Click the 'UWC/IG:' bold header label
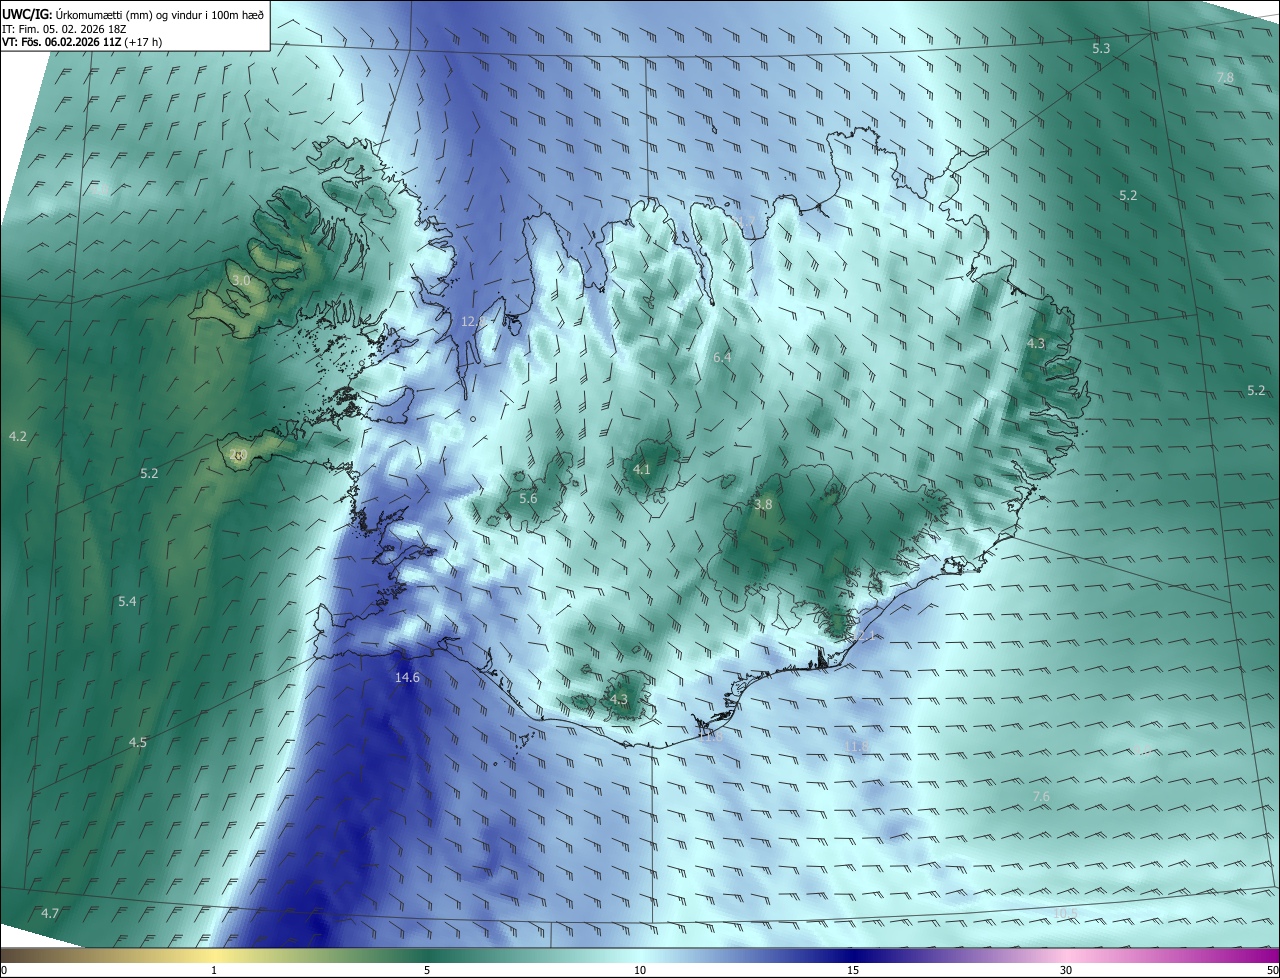 (26, 14)
